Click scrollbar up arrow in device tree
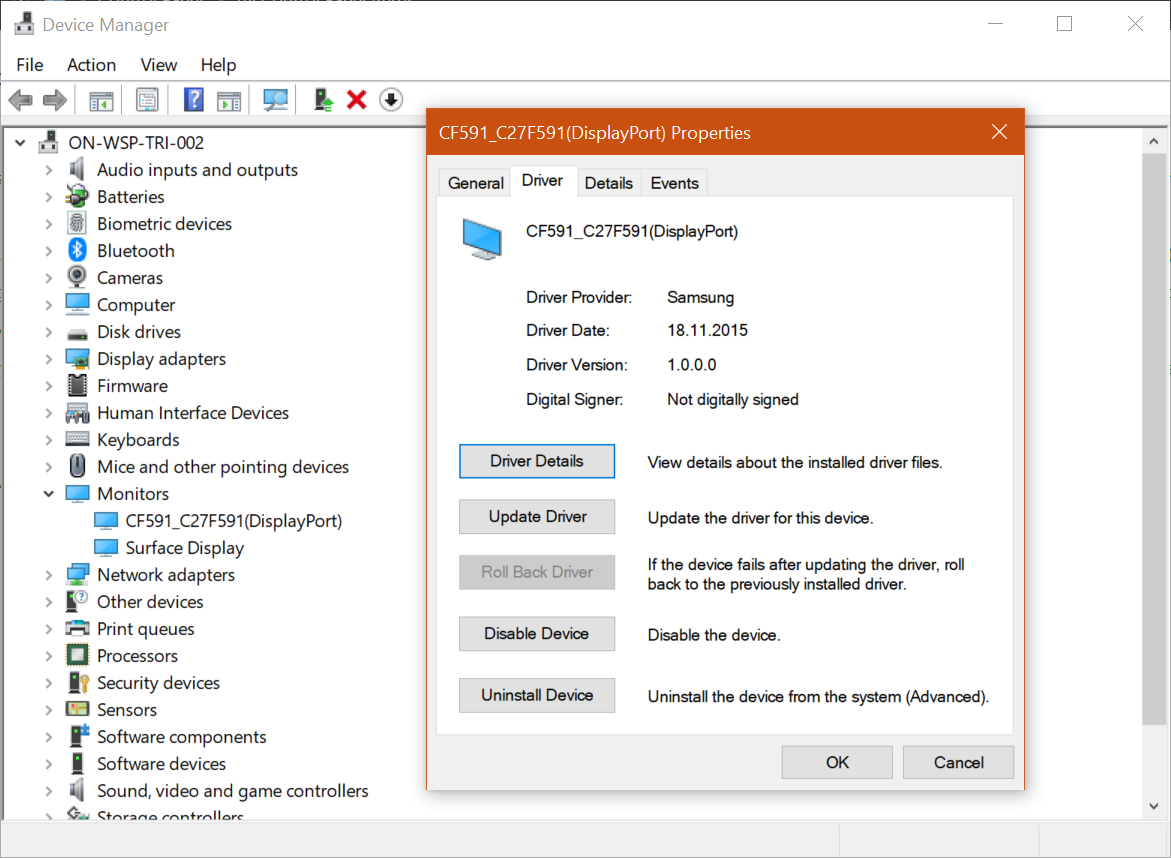The height and width of the screenshot is (858, 1171). pyautogui.click(x=1154, y=141)
